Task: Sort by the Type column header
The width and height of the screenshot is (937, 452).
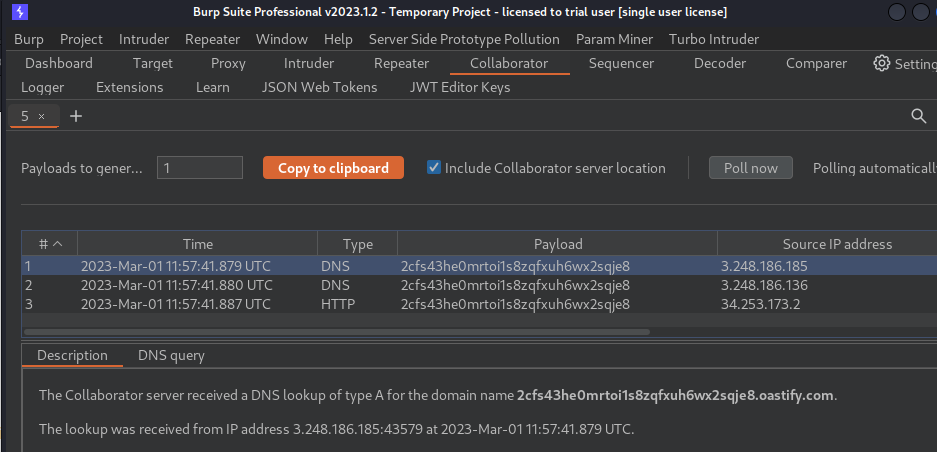Action: coord(357,244)
